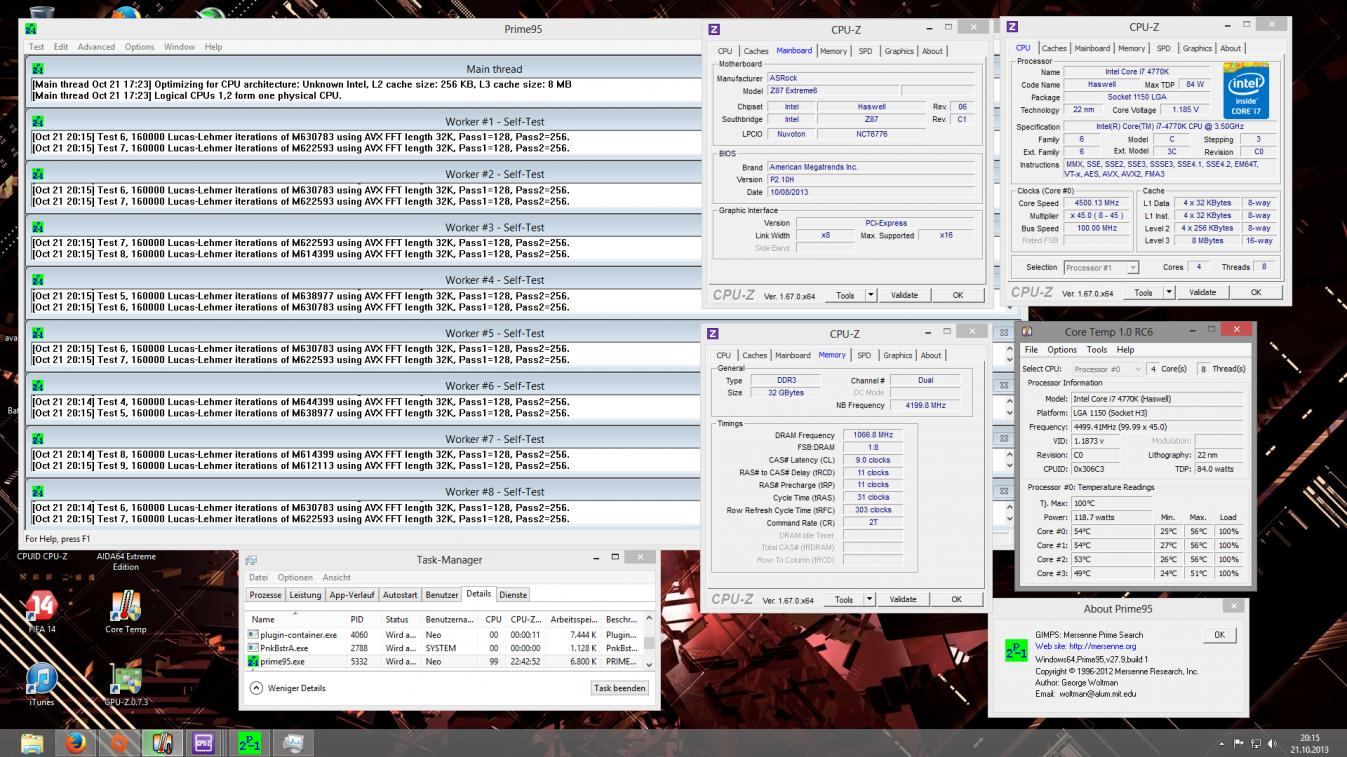This screenshot has height=757, width=1347.
Task: Switch to the Leistung tab in Task-Manager
Action: 305,595
